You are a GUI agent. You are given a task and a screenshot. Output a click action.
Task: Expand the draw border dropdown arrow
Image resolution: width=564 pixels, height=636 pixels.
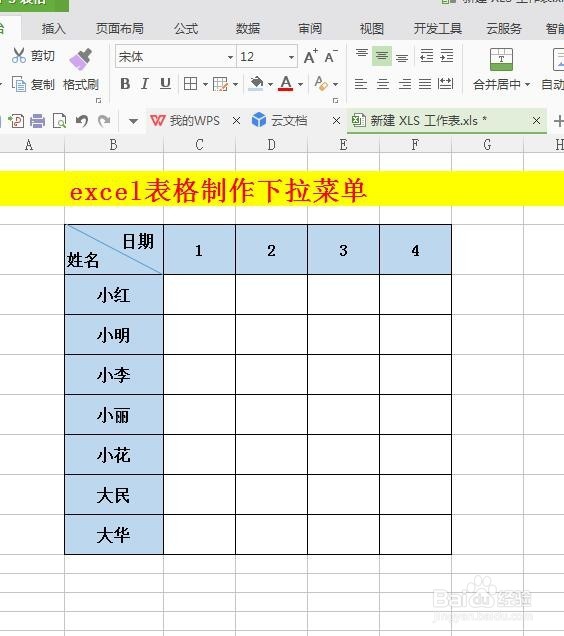tap(235, 84)
